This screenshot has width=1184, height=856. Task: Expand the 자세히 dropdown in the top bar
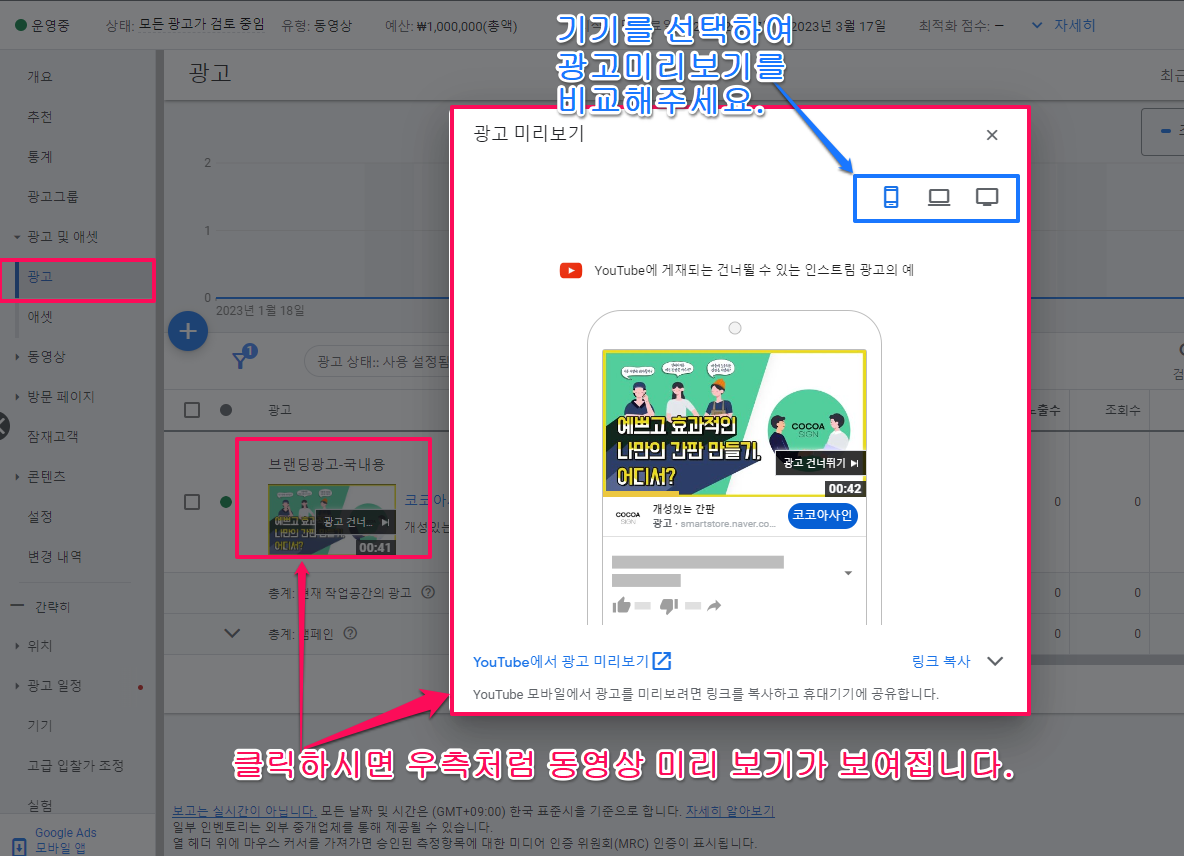click(1063, 26)
